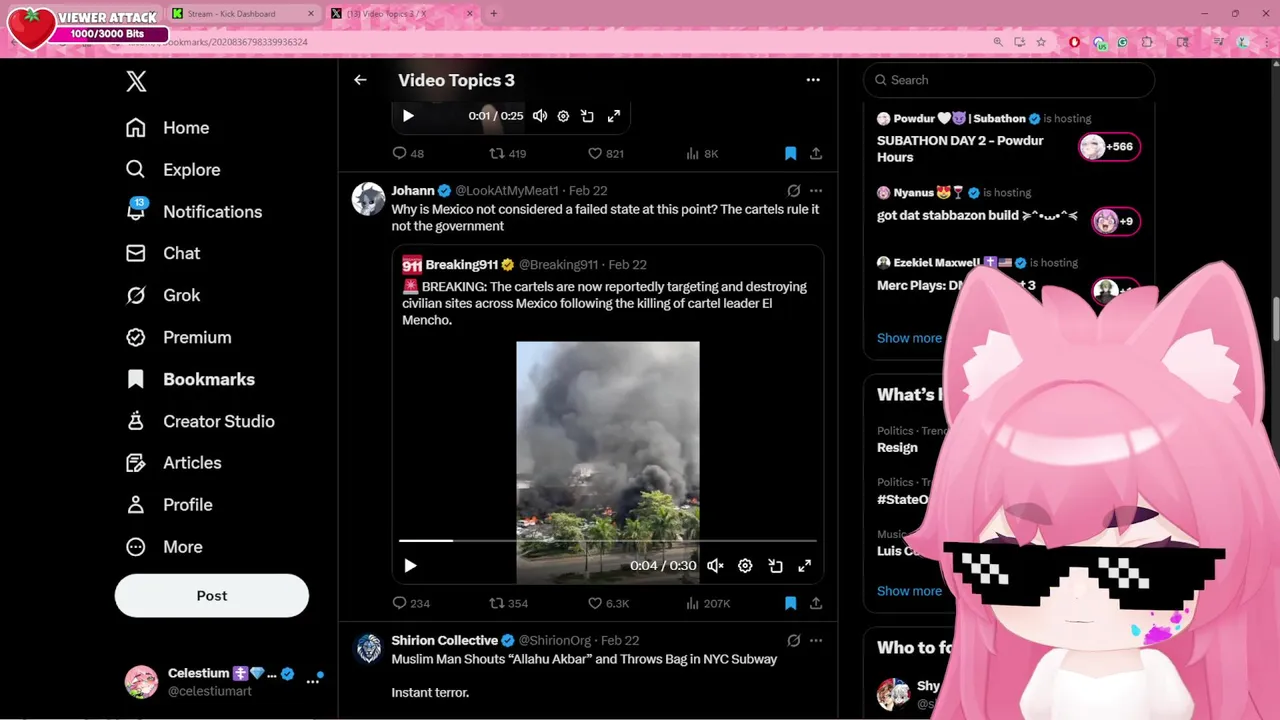This screenshot has height=720, width=1280.
Task: Enter fullscreen on the top video
Action: pyautogui.click(x=614, y=116)
